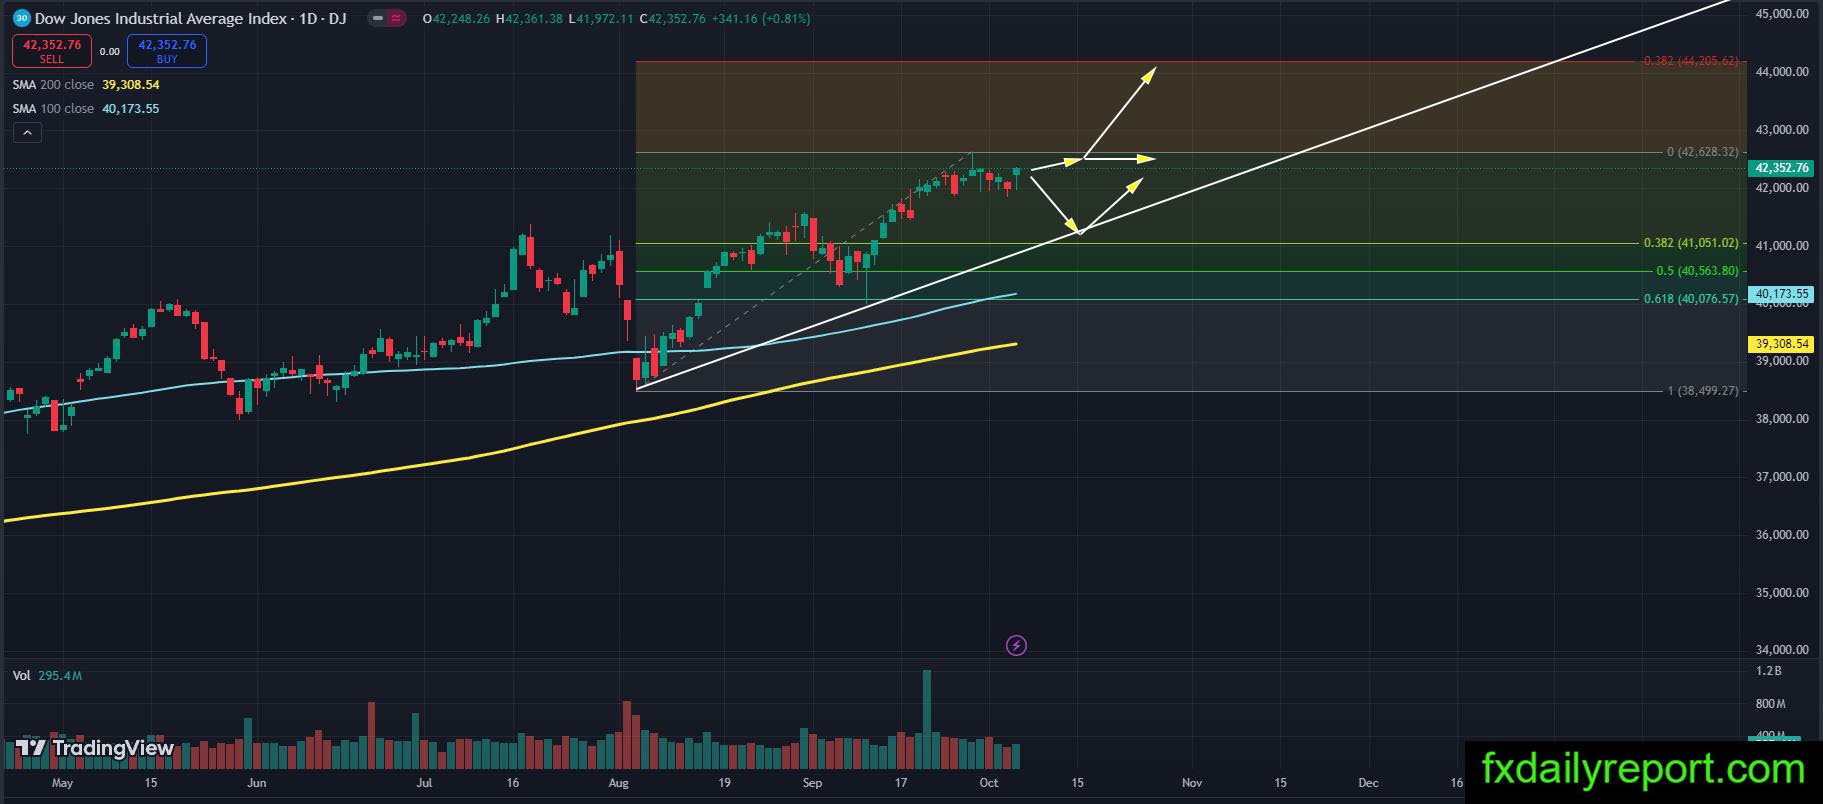This screenshot has height=804, width=1823.
Task: Click the 34,000.00 price axis label
Action: [x=1782, y=651]
